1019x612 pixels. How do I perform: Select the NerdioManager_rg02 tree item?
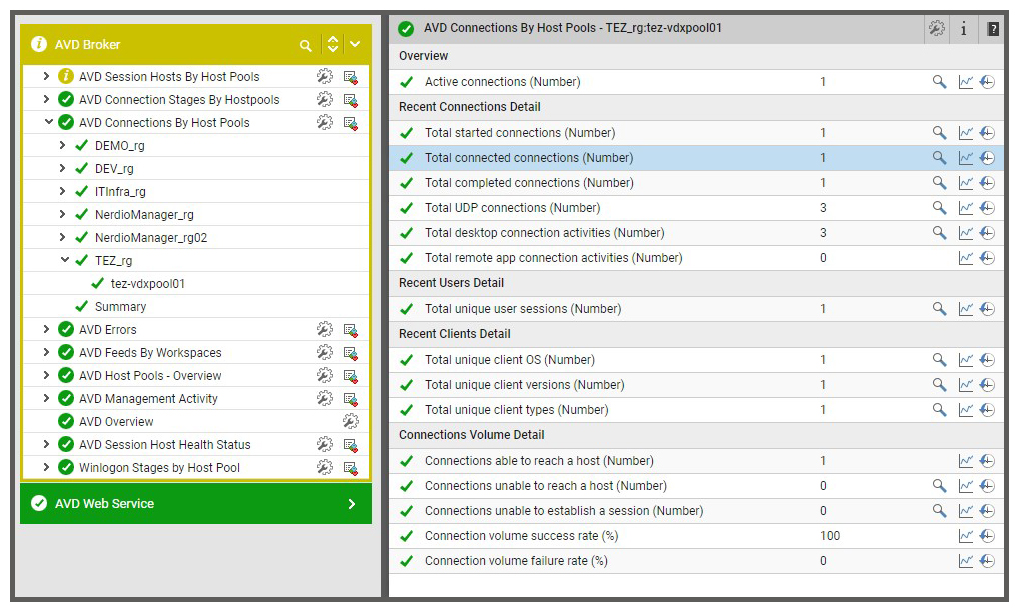point(151,238)
